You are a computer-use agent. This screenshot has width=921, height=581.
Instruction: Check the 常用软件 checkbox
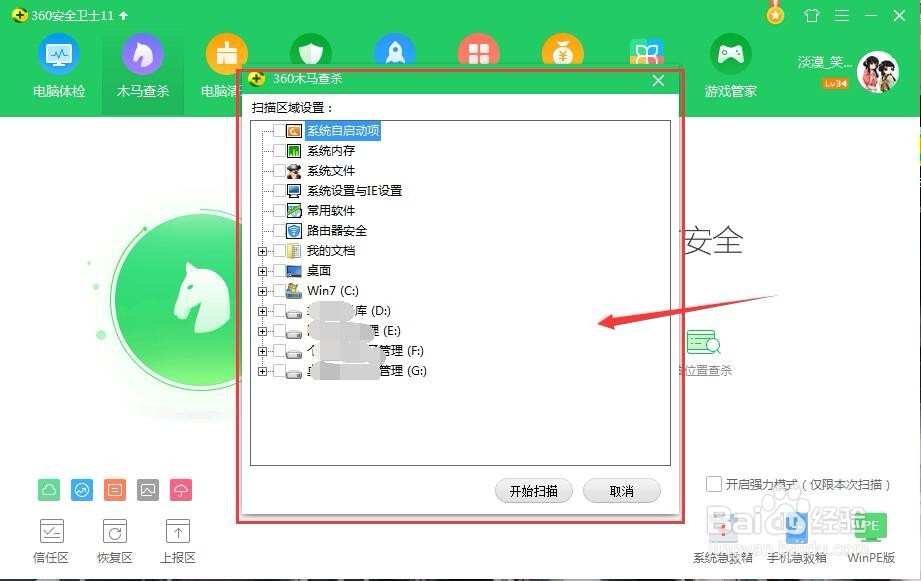pos(279,210)
